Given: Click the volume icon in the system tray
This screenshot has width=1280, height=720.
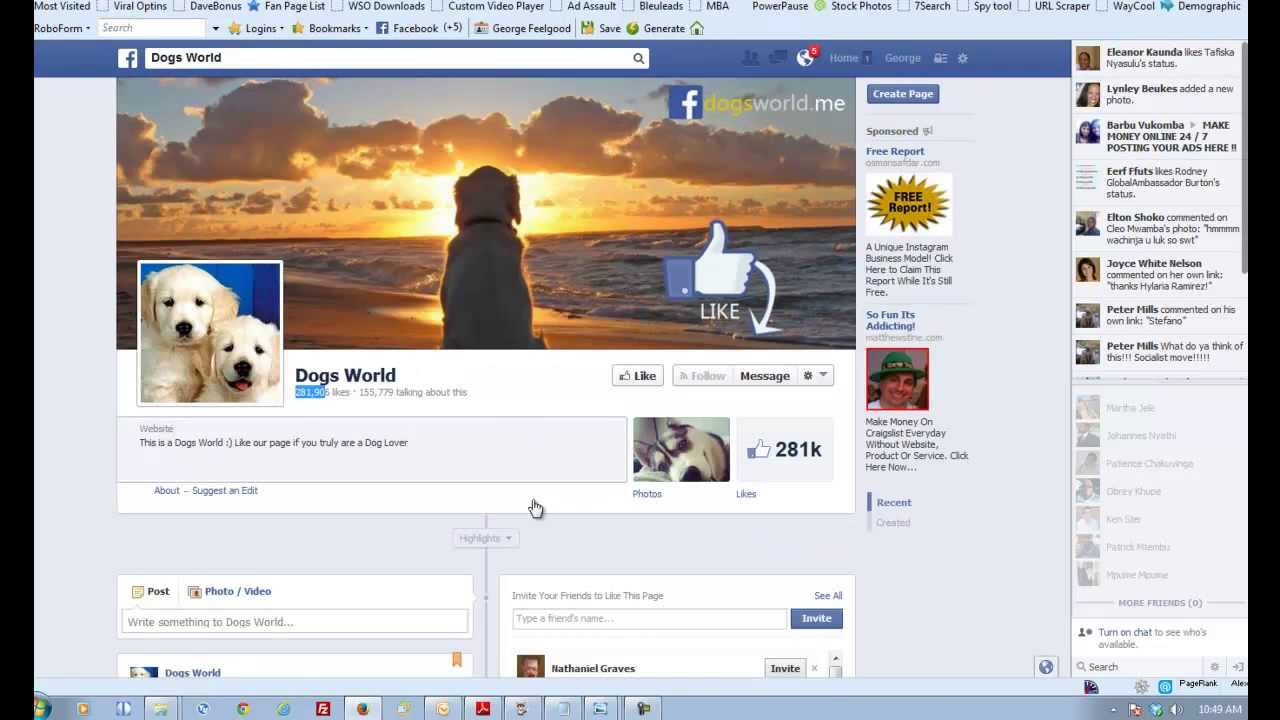Looking at the screenshot, I should 1177,710.
